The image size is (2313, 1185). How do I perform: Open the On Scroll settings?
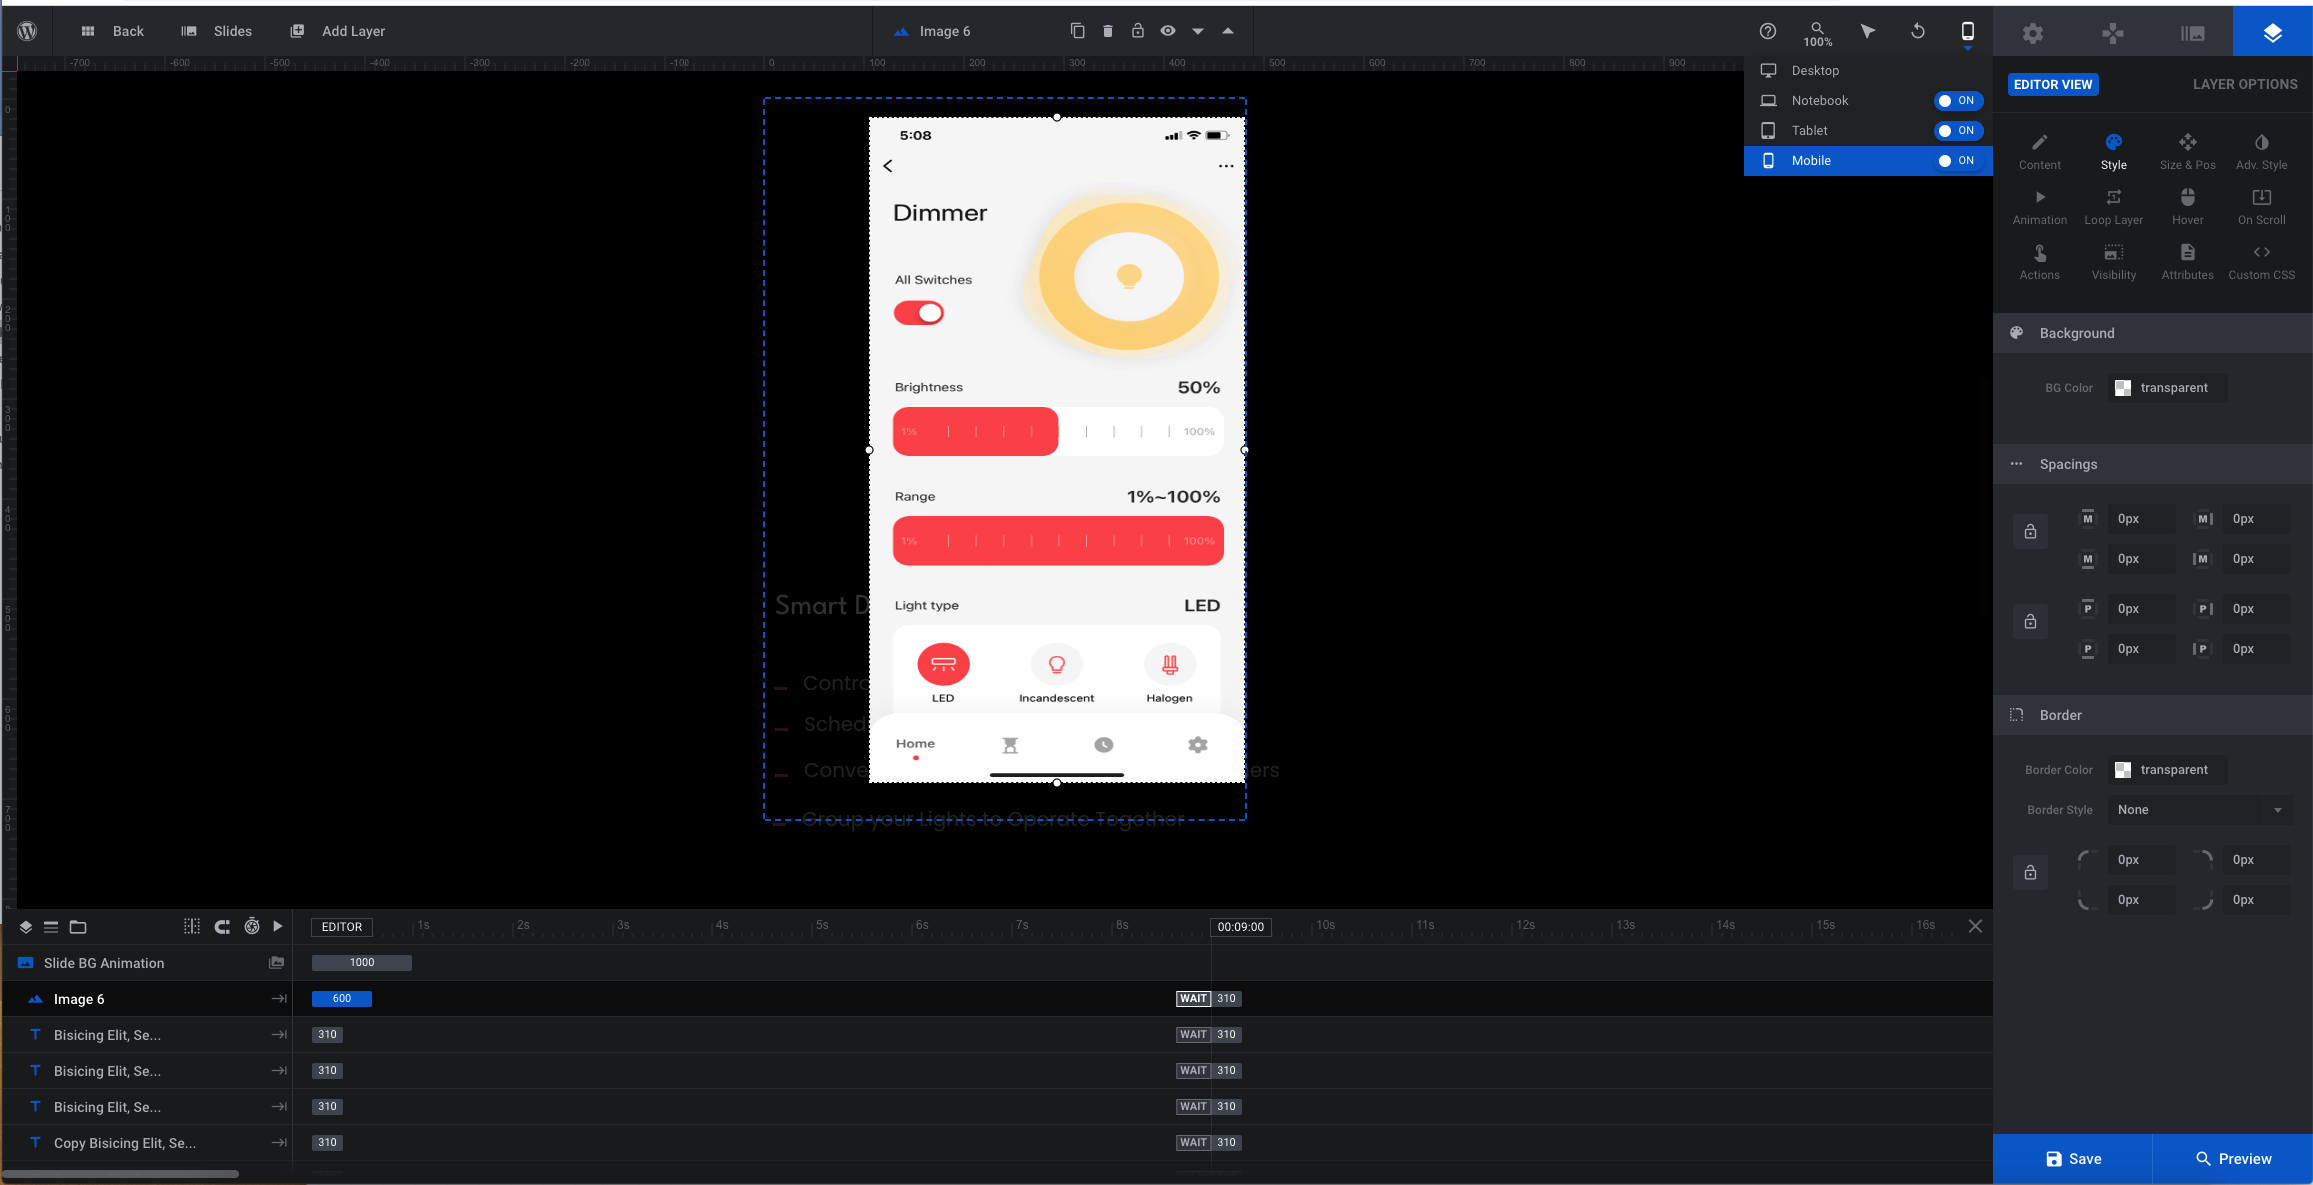[x=2261, y=207]
